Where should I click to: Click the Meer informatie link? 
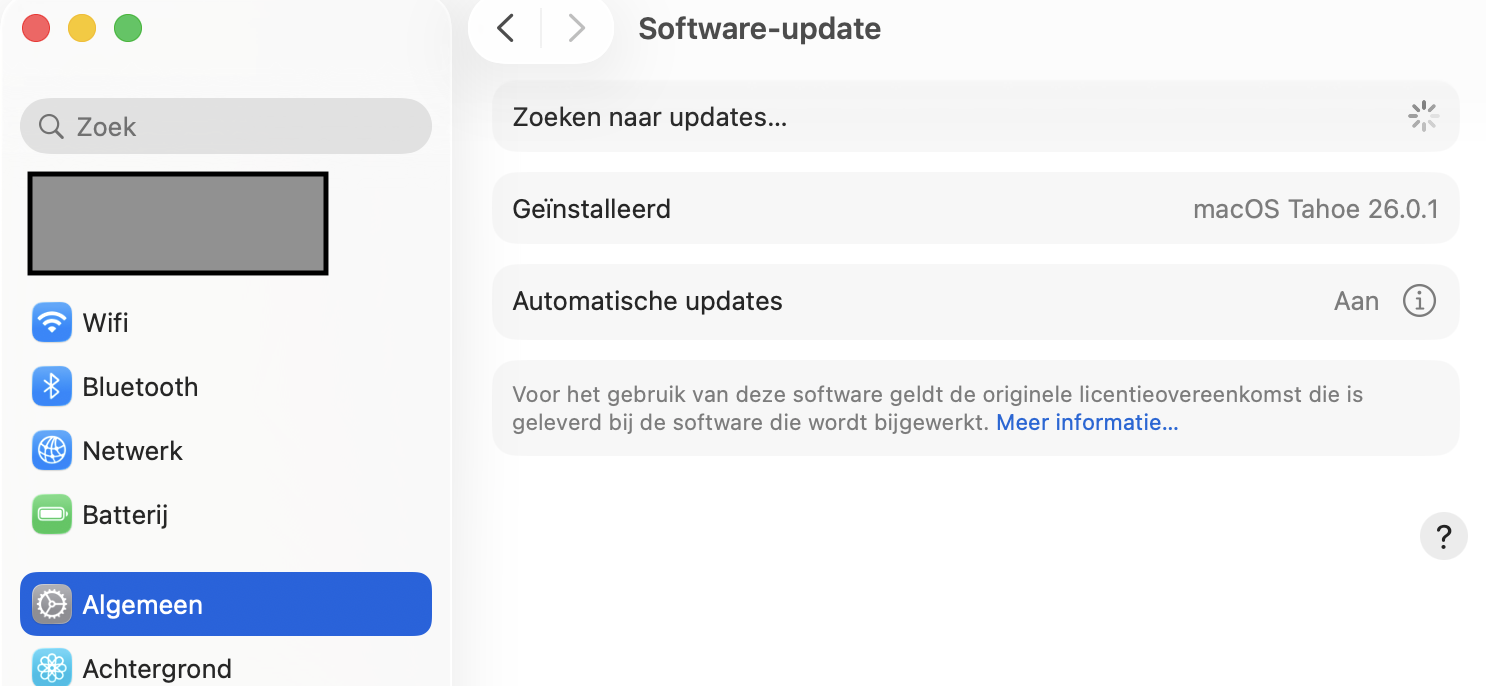click(1087, 422)
